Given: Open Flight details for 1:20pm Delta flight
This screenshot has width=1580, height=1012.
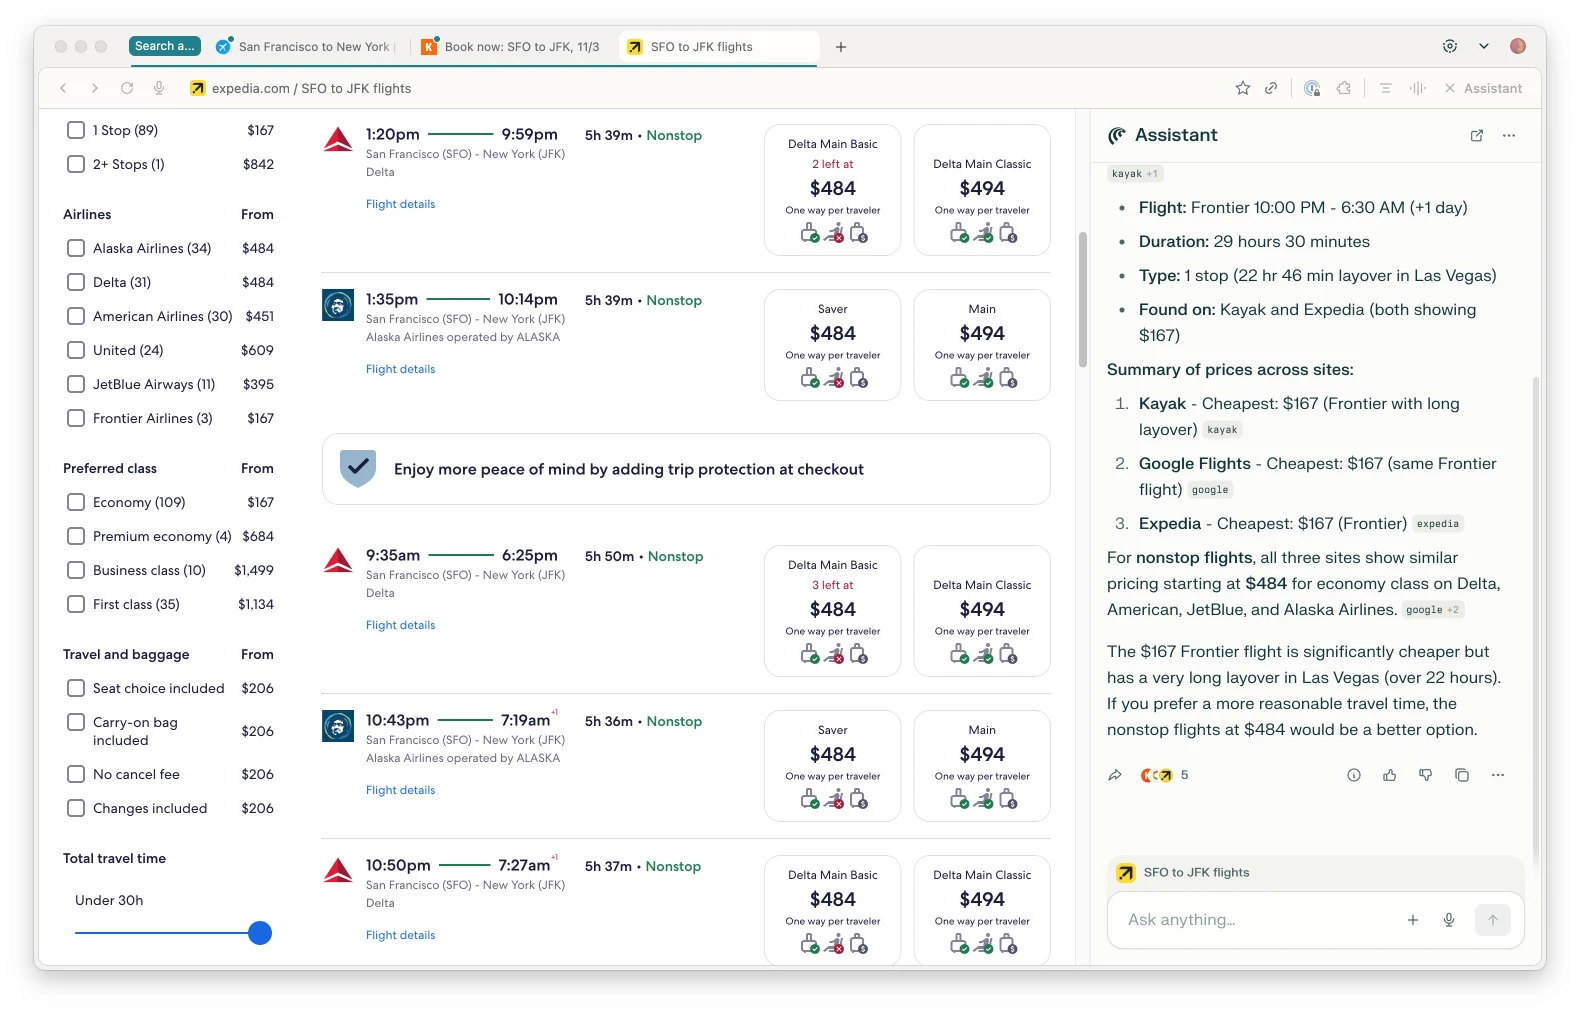Looking at the screenshot, I should pyautogui.click(x=400, y=204).
